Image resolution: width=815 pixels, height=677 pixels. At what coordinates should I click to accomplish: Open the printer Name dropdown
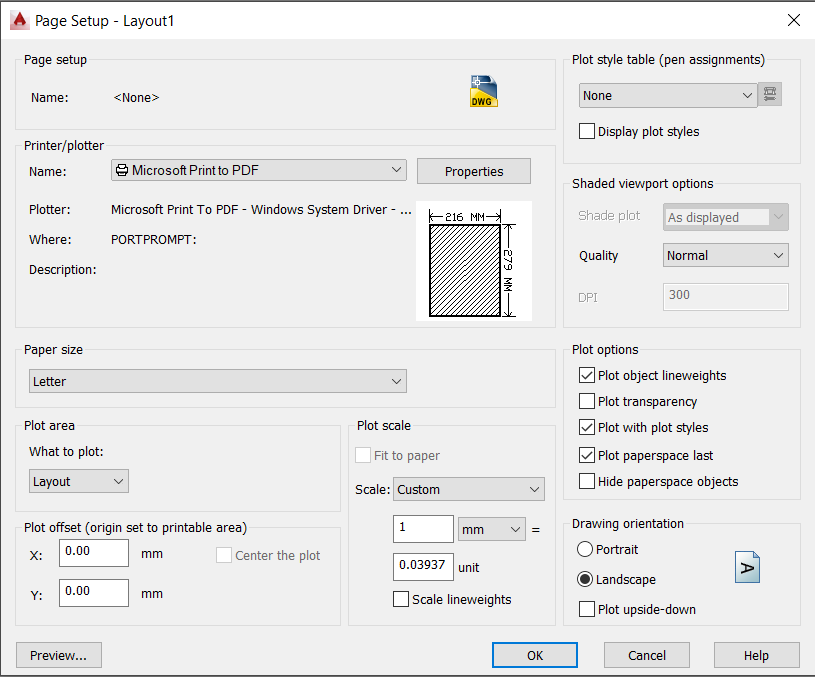(258, 170)
